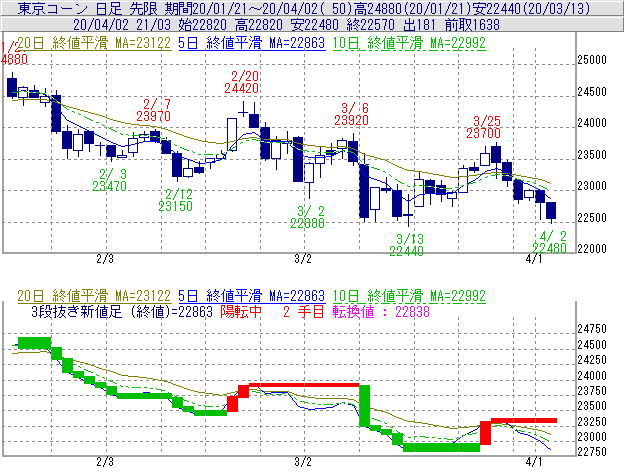The image size is (624, 474).
Task: Click the 3/6 23920 high label
Action: point(351,114)
